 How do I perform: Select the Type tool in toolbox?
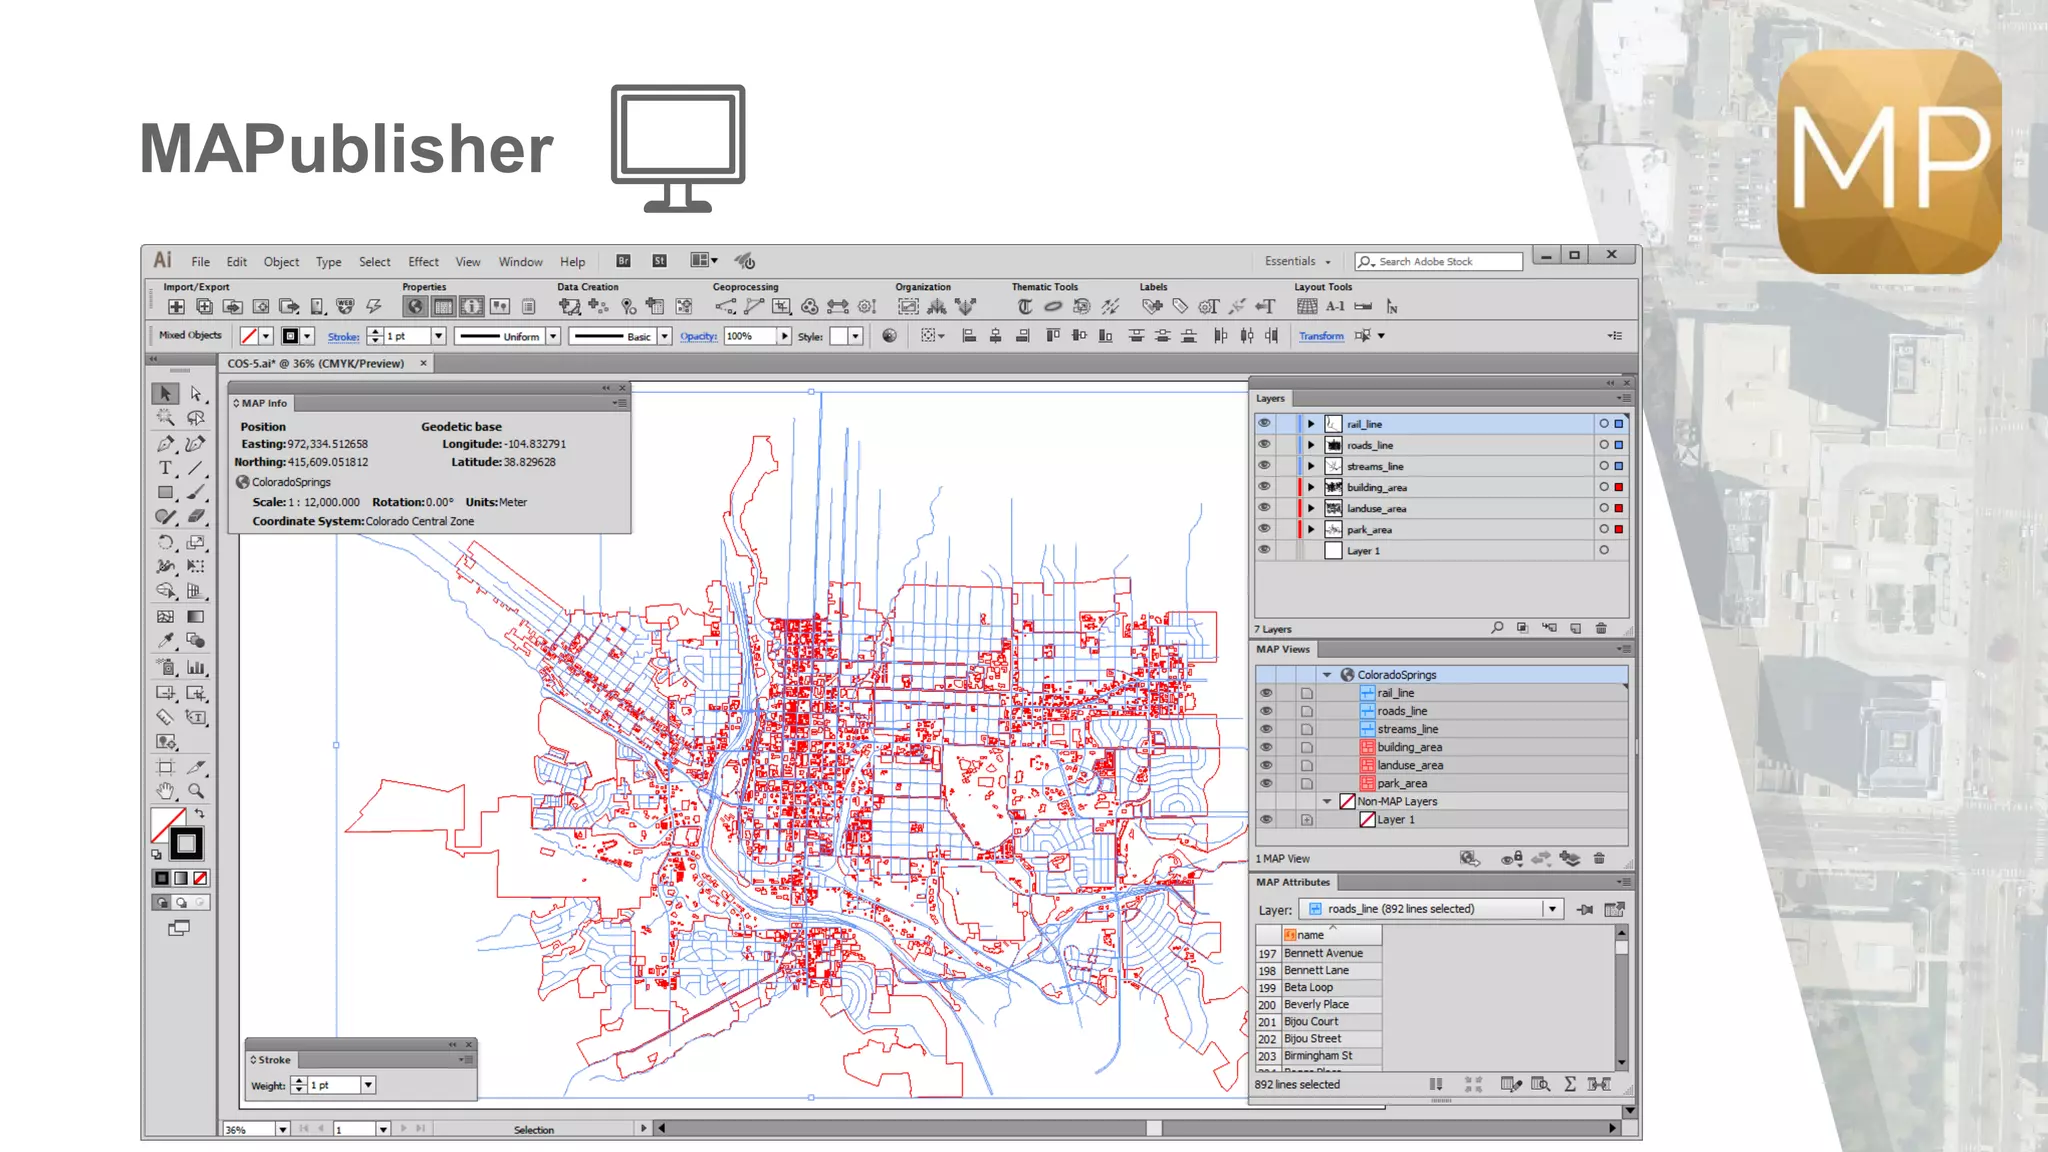[x=165, y=468]
